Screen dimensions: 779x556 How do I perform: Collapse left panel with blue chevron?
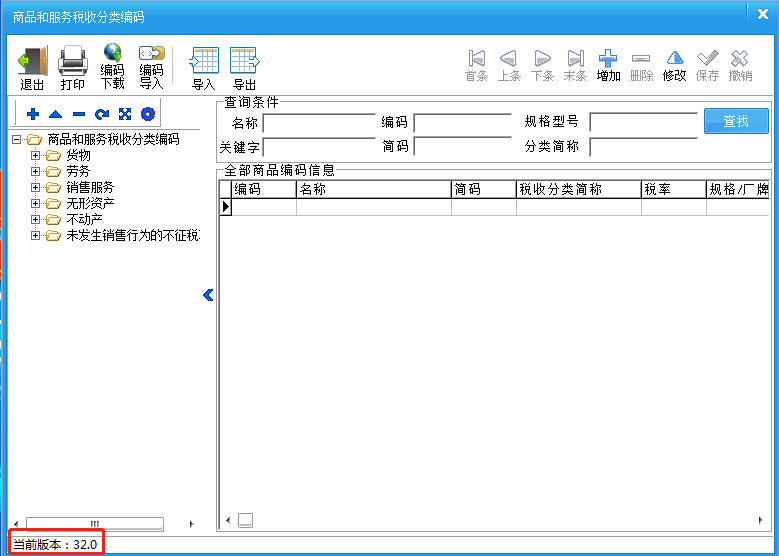pyautogui.click(x=208, y=295)
